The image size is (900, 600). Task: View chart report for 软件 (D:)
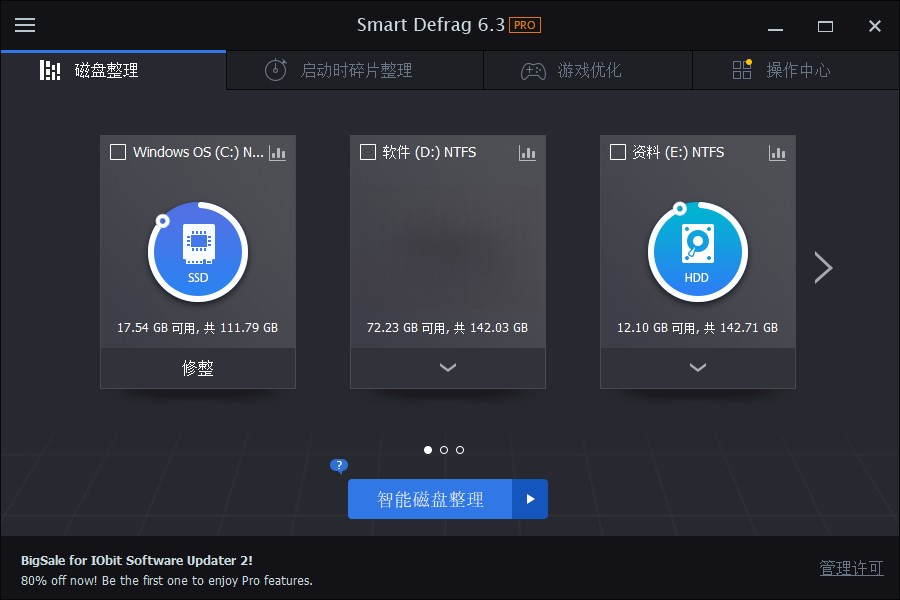[527, 153]
